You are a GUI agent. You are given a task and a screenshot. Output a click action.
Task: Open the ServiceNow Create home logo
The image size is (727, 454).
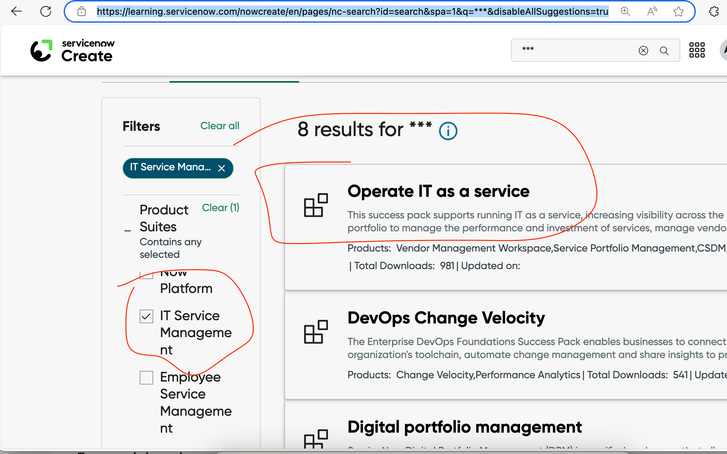click(x=72, y=51)
